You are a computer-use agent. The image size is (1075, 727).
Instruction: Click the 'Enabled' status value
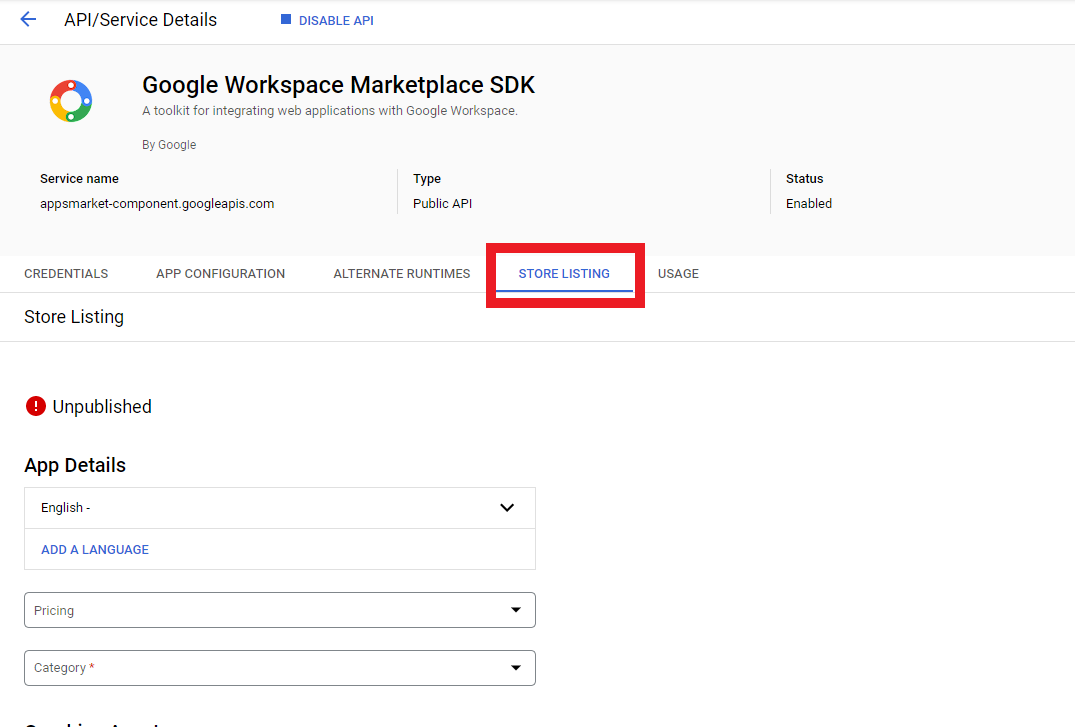coord(808,204)
